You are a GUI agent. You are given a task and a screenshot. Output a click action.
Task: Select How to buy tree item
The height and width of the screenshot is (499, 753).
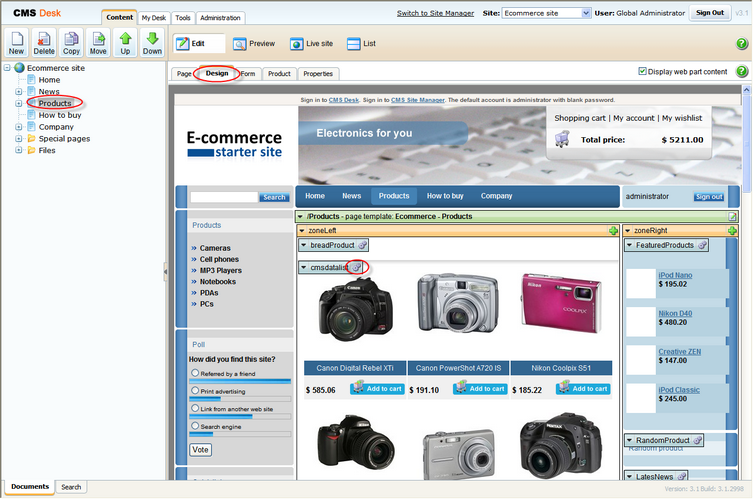(60, 115)
